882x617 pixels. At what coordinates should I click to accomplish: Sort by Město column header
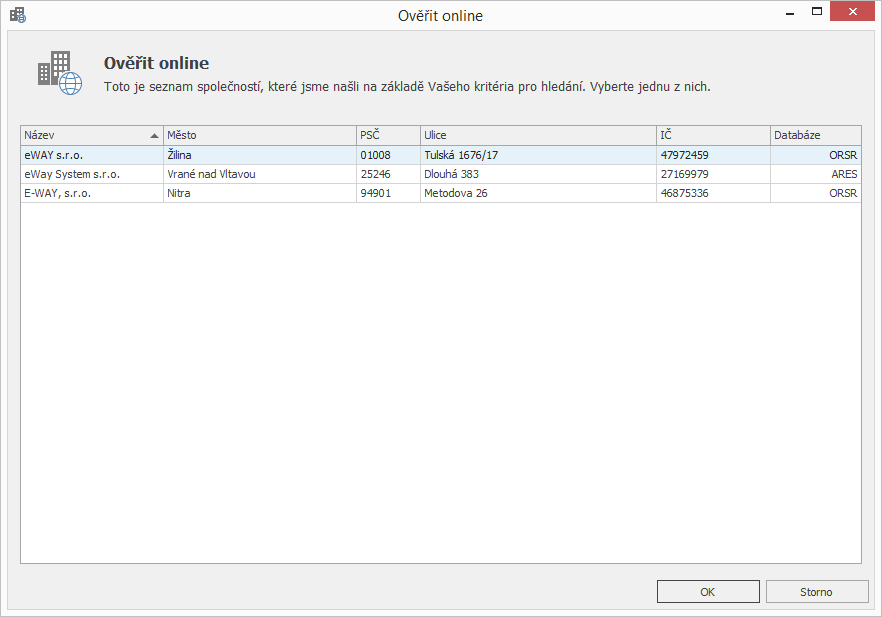[259, 135]
